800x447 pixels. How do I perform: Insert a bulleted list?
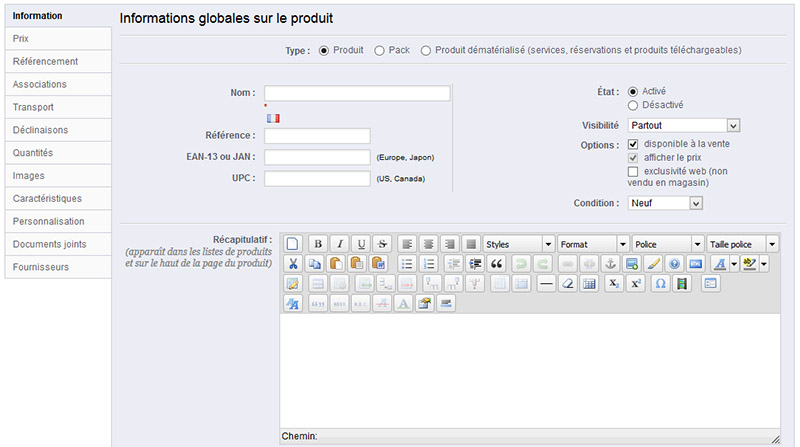[x=407, y=264]
